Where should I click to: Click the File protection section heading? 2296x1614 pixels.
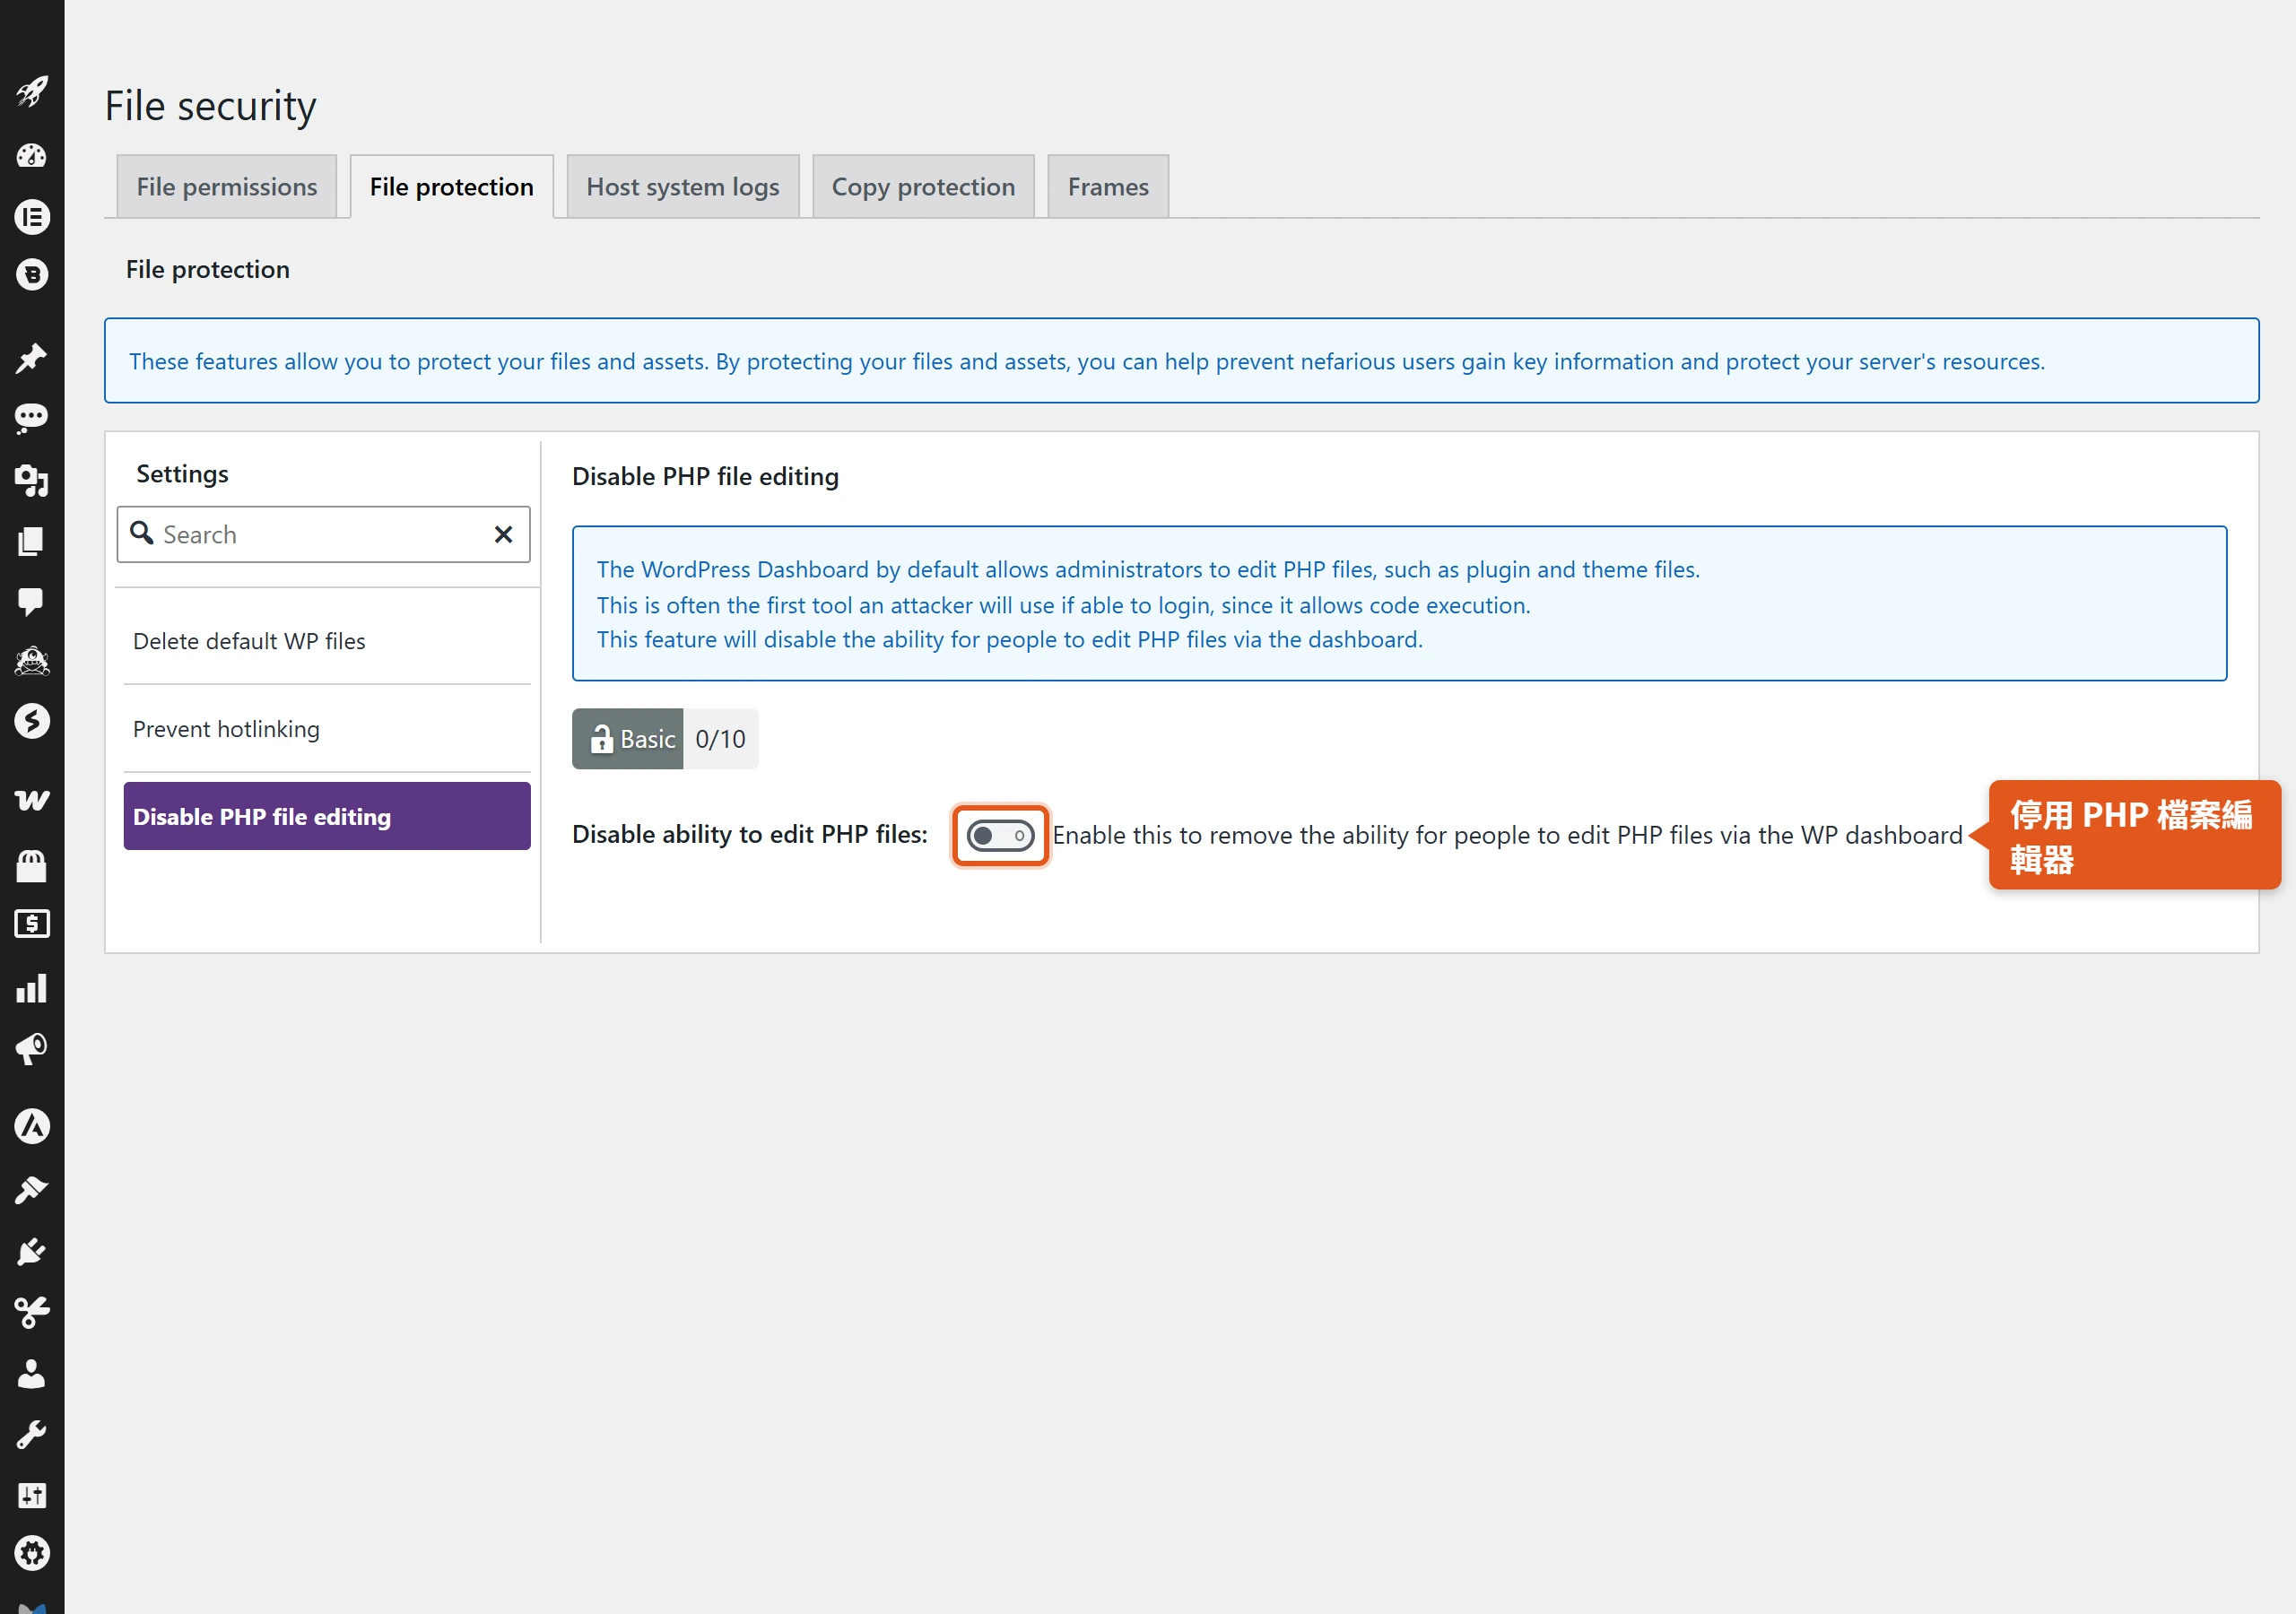208,269
